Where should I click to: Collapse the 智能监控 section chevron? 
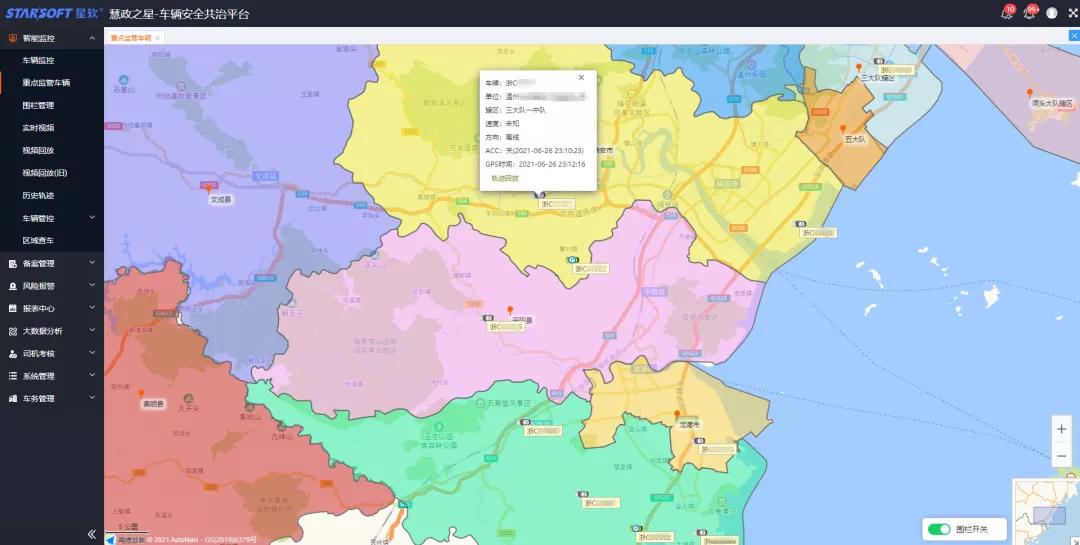[x=92, y=39]
